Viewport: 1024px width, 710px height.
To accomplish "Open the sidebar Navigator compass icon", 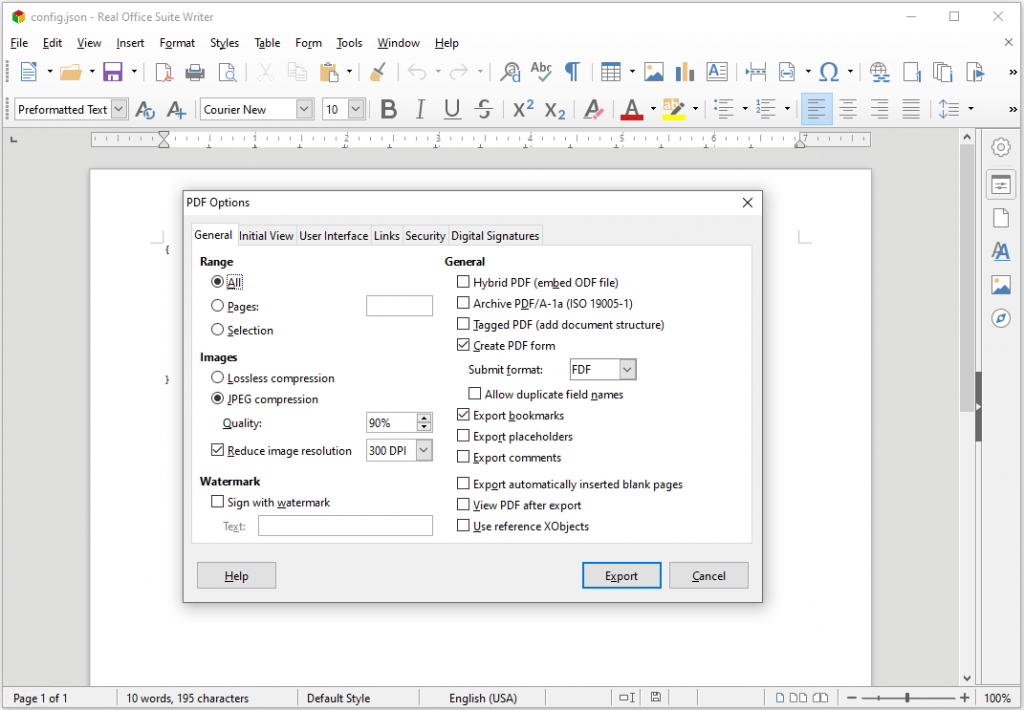I will [1000, 318].
